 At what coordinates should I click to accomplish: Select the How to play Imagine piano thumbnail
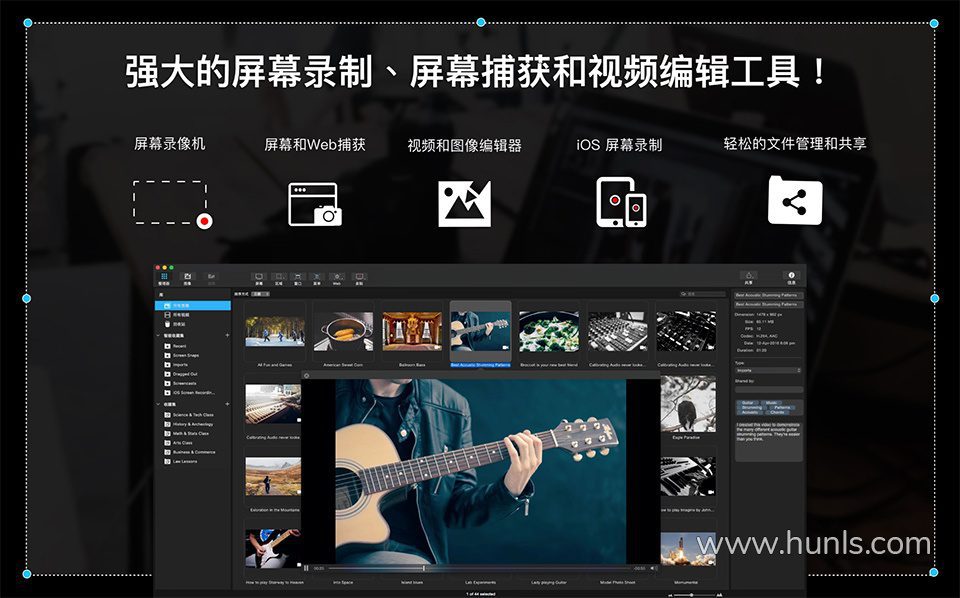point(688,476)
